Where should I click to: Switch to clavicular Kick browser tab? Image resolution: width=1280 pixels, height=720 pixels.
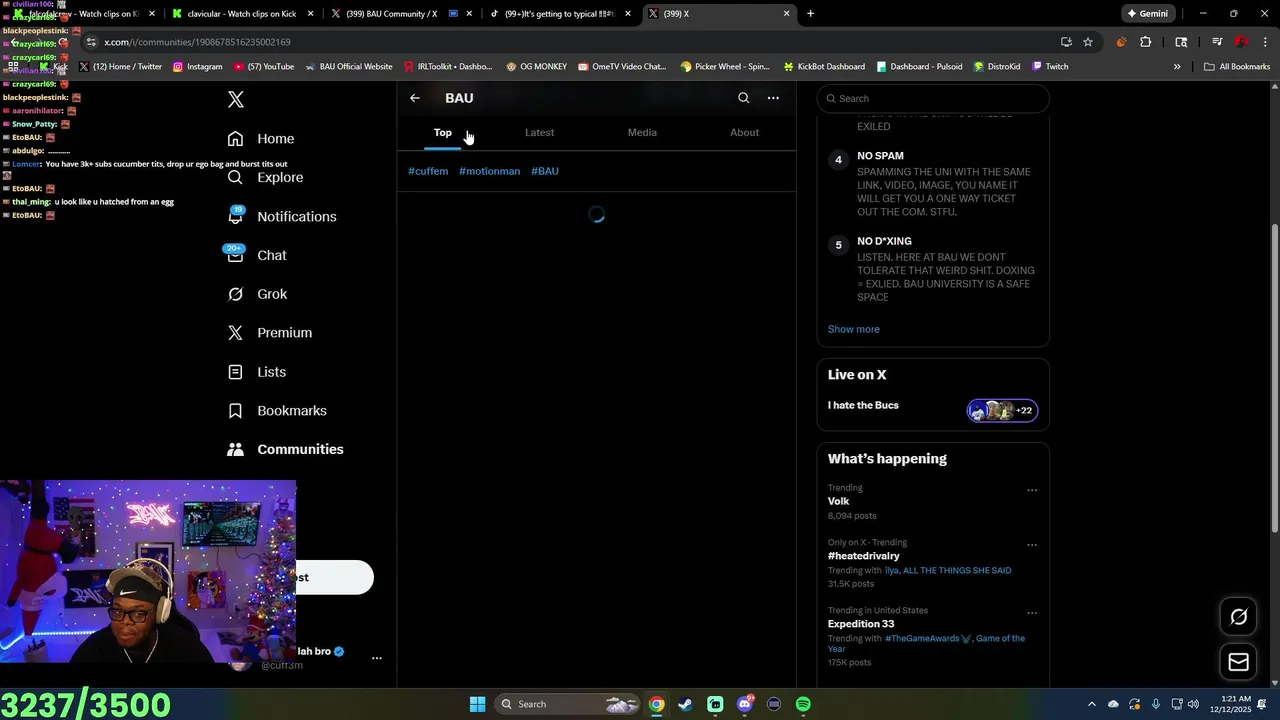tap(244, 14)
